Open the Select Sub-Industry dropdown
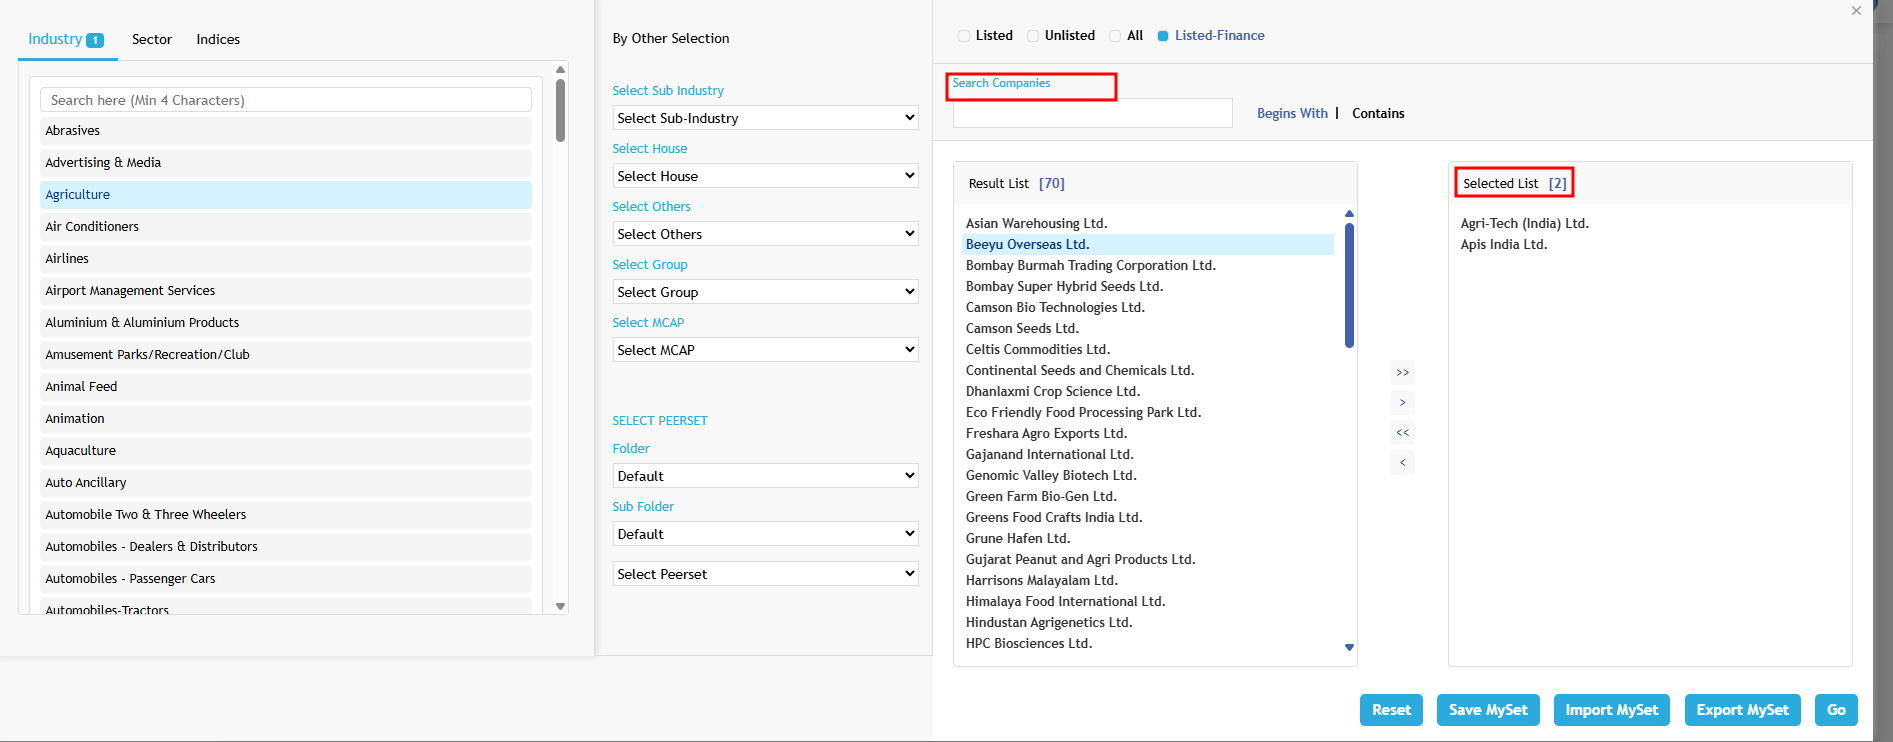Viewport: 1893px width, 742px height. [x=765, y=118]
